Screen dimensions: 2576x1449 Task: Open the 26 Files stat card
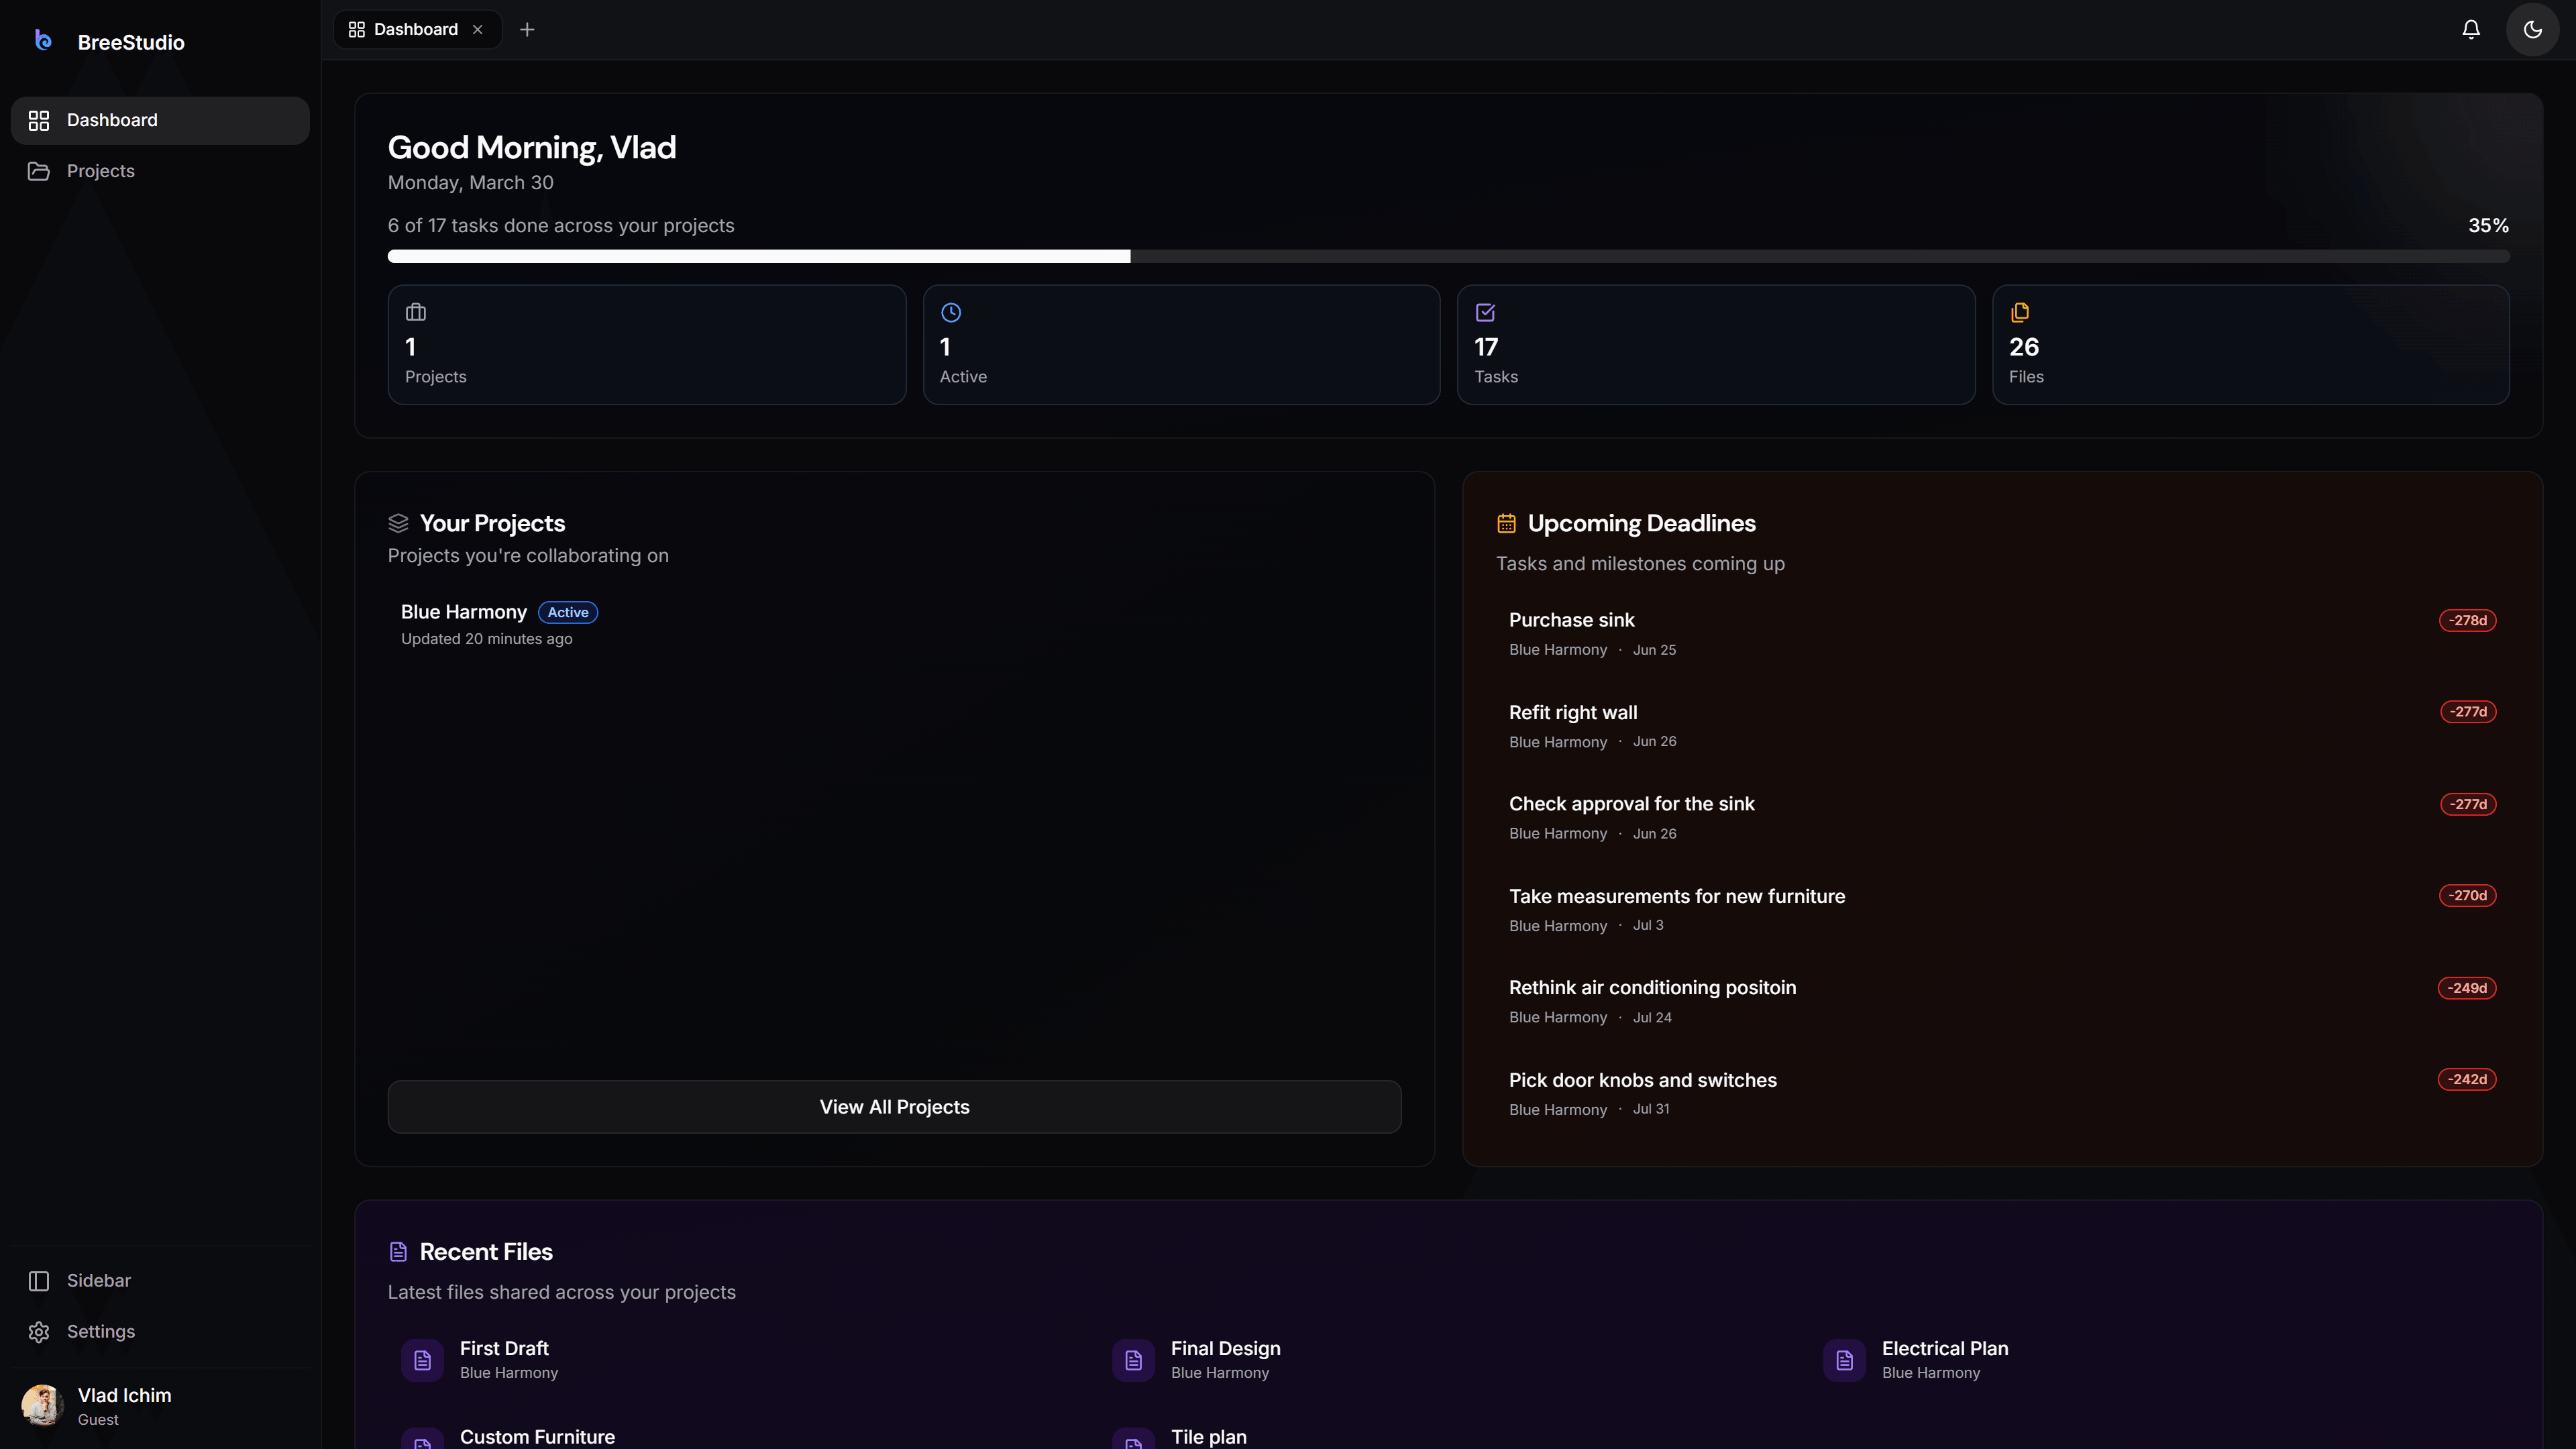tap(2250, 345)
